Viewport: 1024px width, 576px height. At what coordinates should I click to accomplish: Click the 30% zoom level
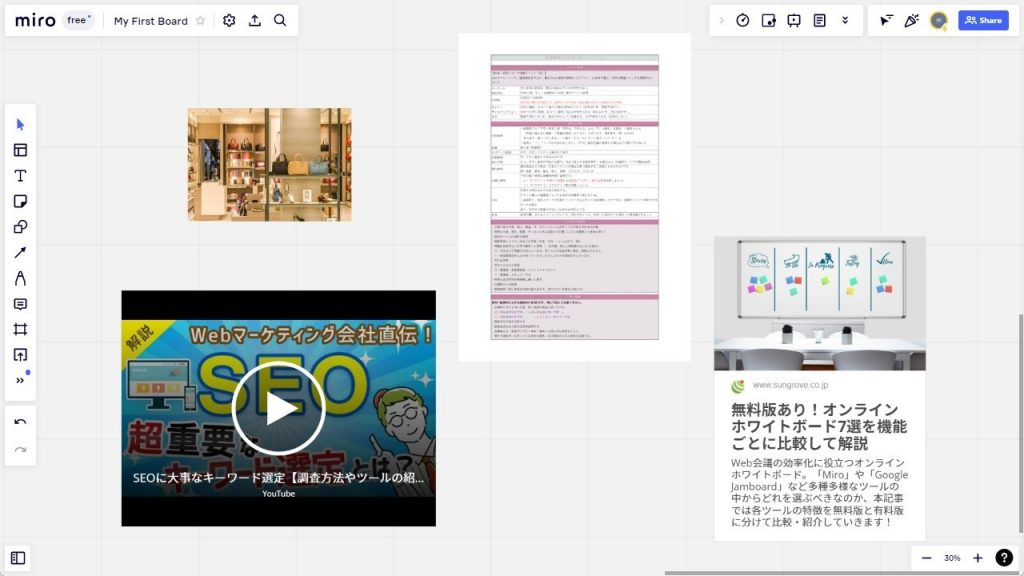point(952,558)
